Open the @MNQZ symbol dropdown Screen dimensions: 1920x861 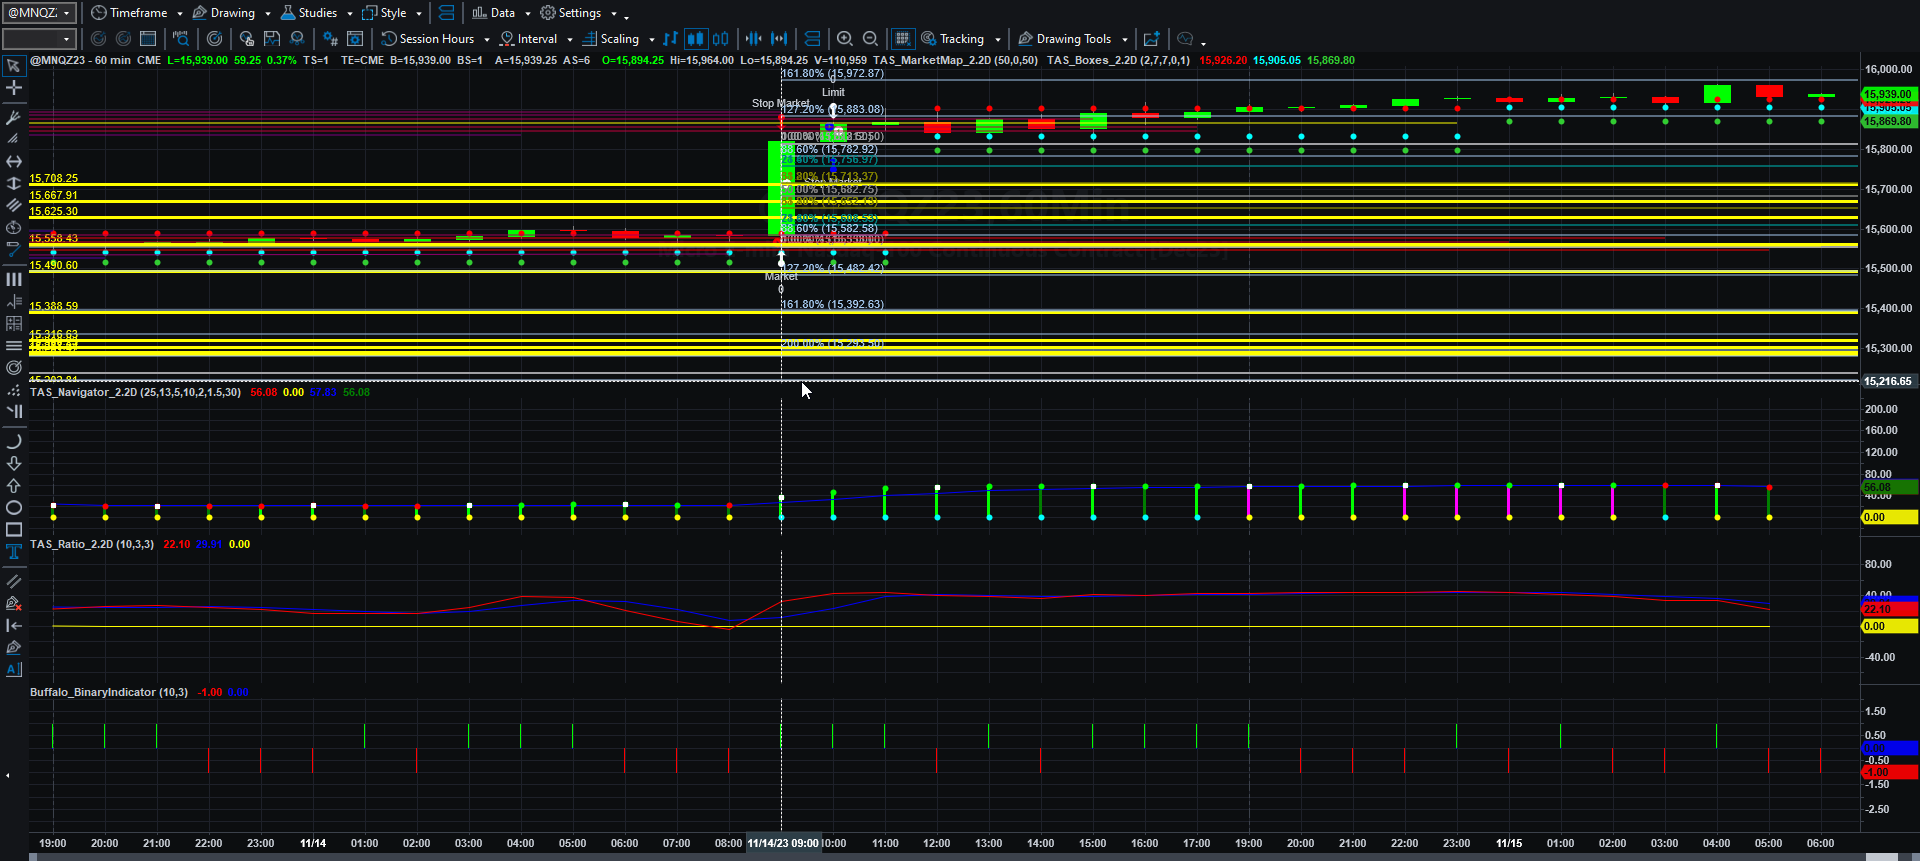pyautogui.click(x=39, y=13)
